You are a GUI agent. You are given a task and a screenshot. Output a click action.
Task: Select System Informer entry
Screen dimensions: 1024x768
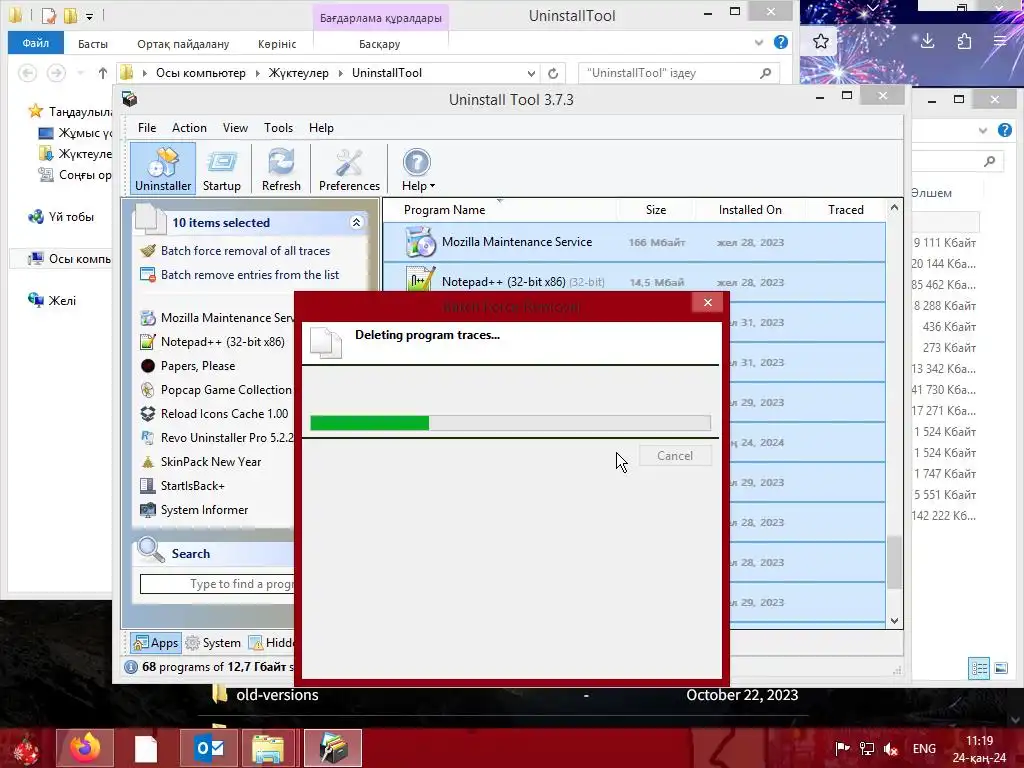click(x=195, y=510)
